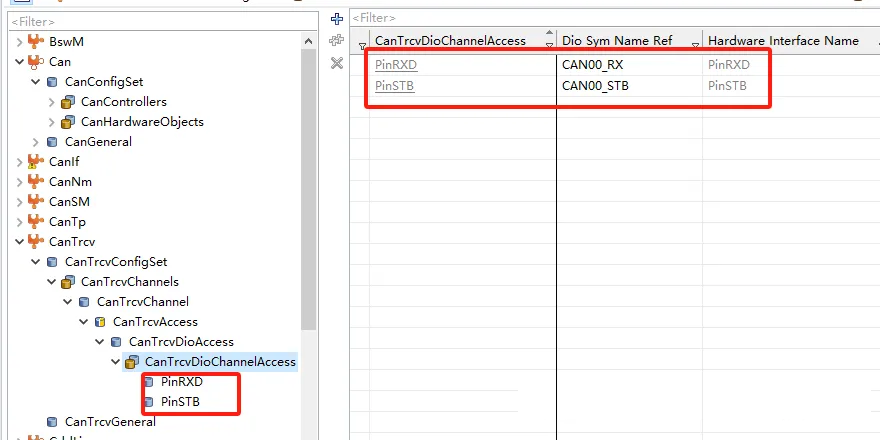The image size is (880, 440).
Task: Expand the BswM tree node
Action: coord(20,42)
